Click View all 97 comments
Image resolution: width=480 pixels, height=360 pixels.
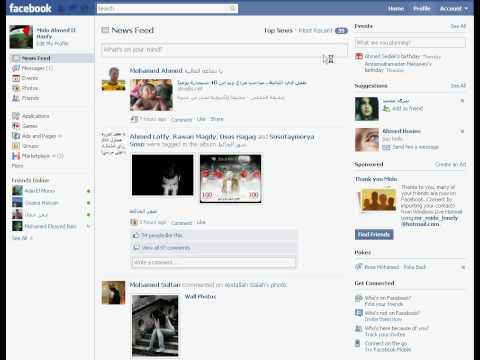(x=166, y=248)
